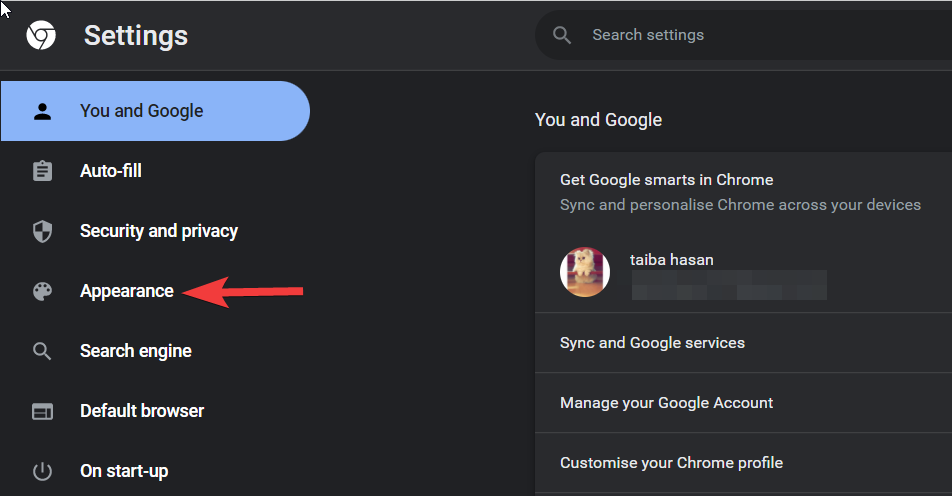Open the Search engine label in sidebar
This screenshot has width=952, height=496.
point(136,351)
